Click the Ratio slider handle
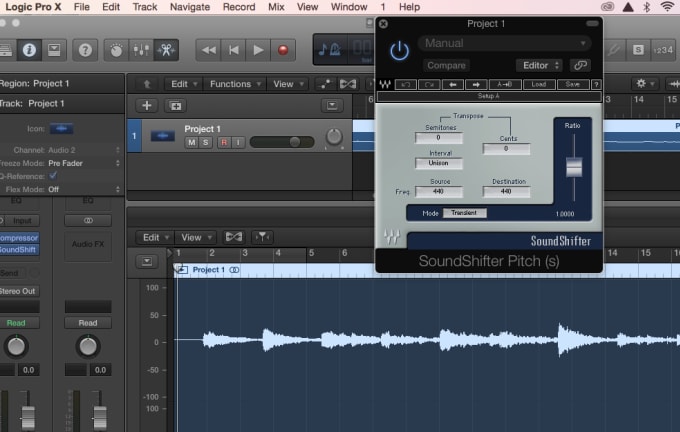 pos(574,167)
